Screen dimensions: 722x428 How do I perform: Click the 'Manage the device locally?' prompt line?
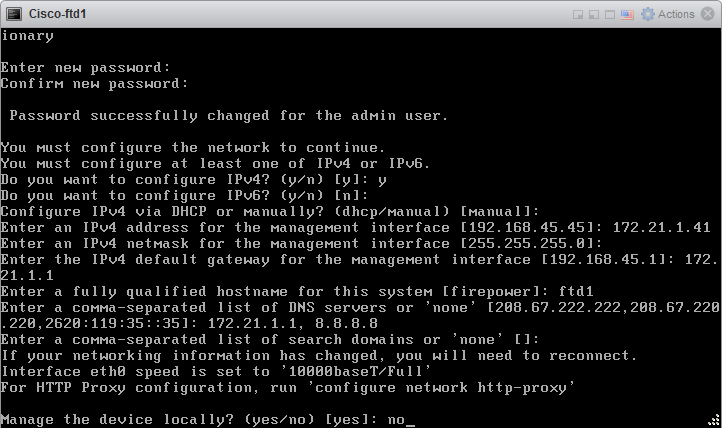pyautogui.click(x=207, y=420)
